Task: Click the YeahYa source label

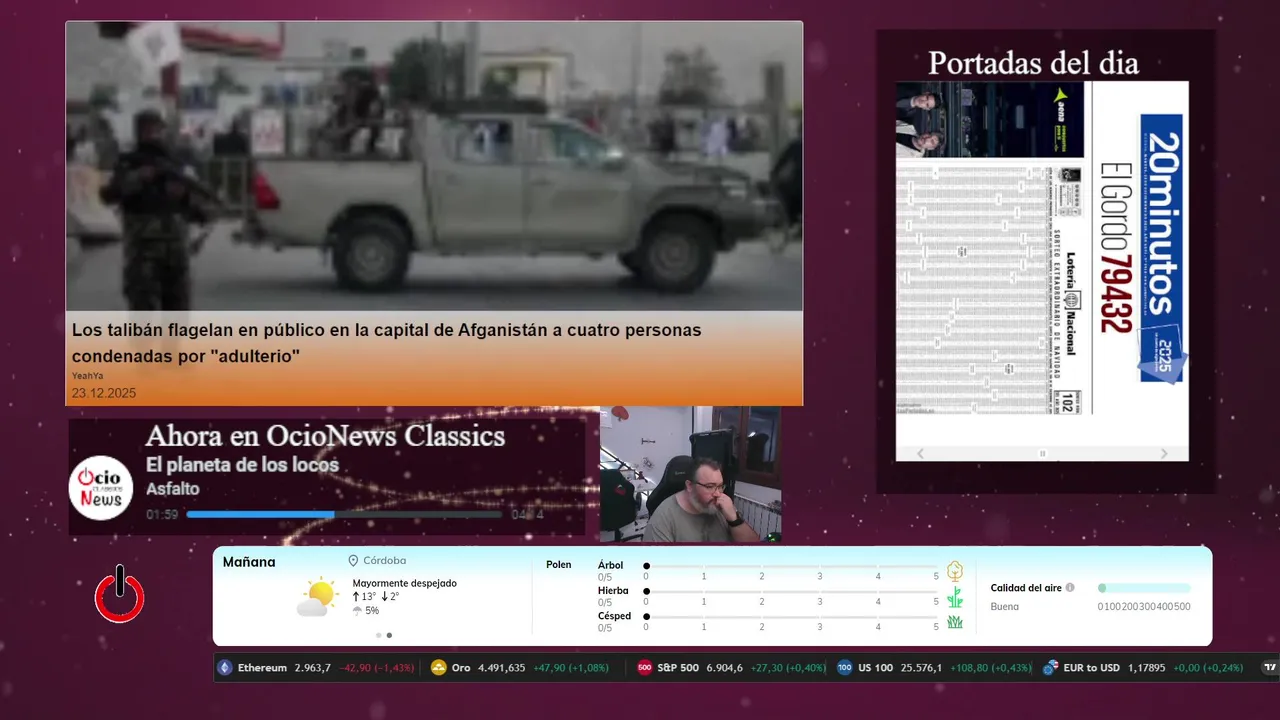Action: pos(87,376)
